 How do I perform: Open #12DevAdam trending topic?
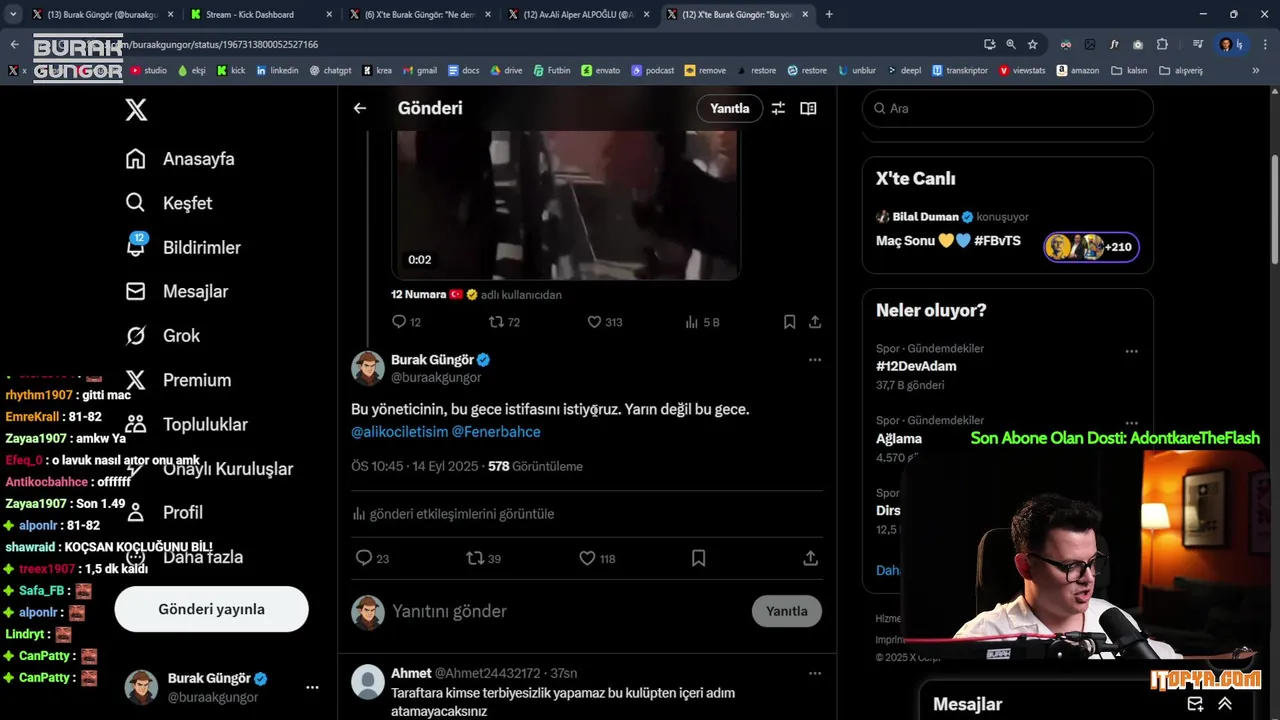[916, 366]
